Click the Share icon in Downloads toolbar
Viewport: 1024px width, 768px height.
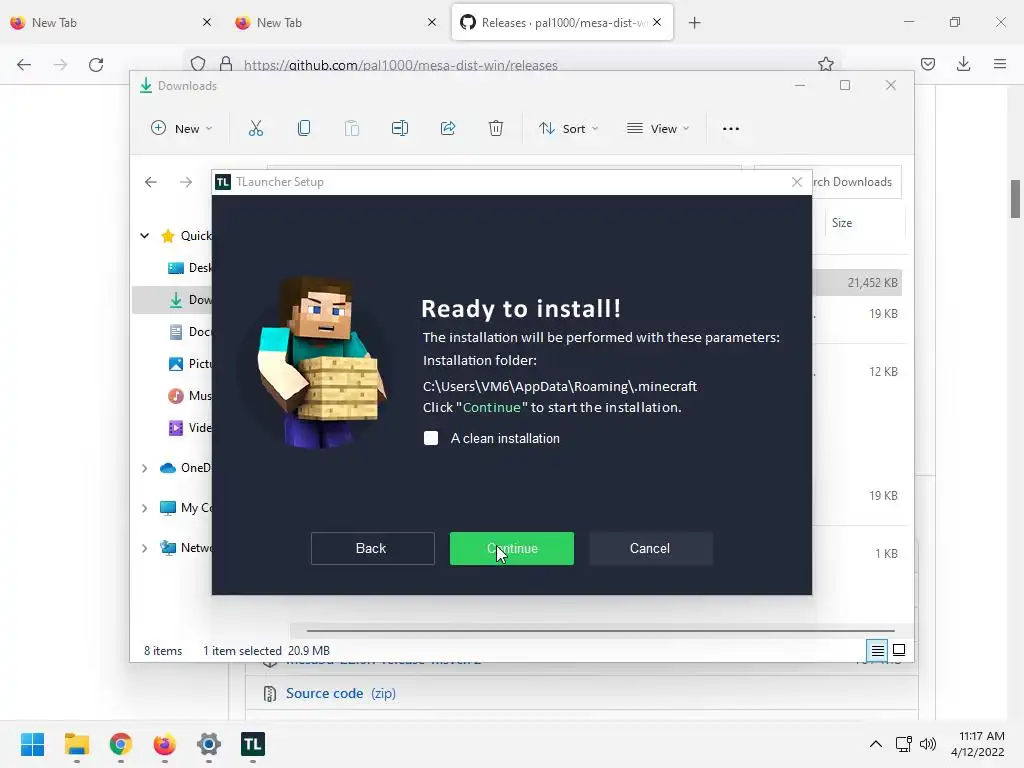tap(448, 129)
